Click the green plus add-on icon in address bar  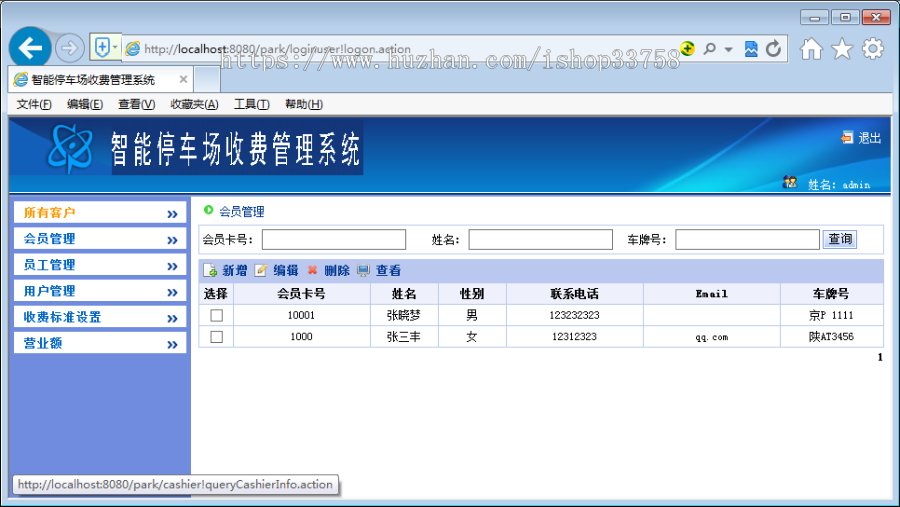pos(687,48)
